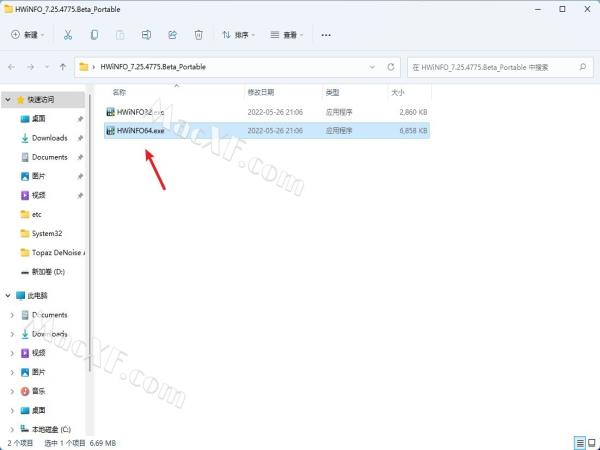Image resolution: width=600 pixels, height=450 pixels.
Task: Go back with the left arrow button
Action: click(x=11, y=67)
